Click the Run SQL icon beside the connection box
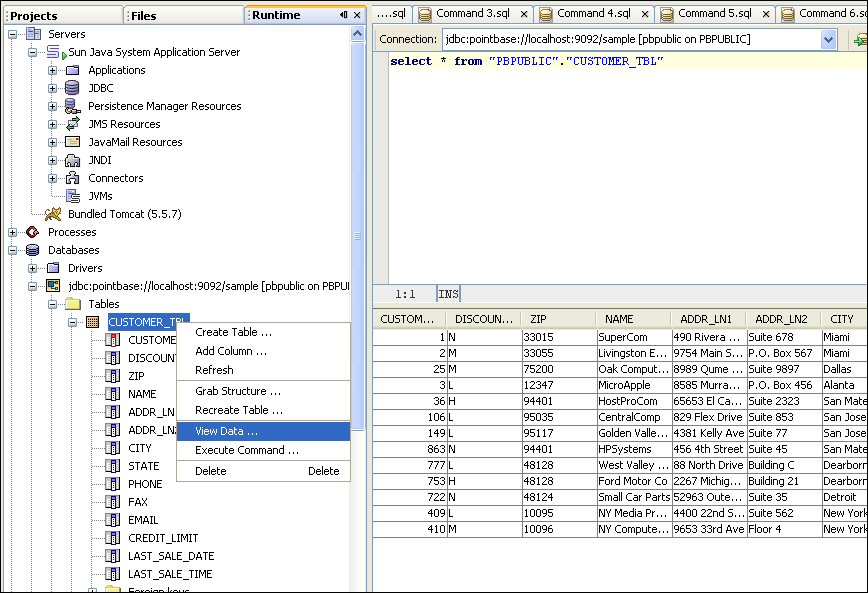Image resolution: width=868 pixels, height=593 pixels. 860,40
